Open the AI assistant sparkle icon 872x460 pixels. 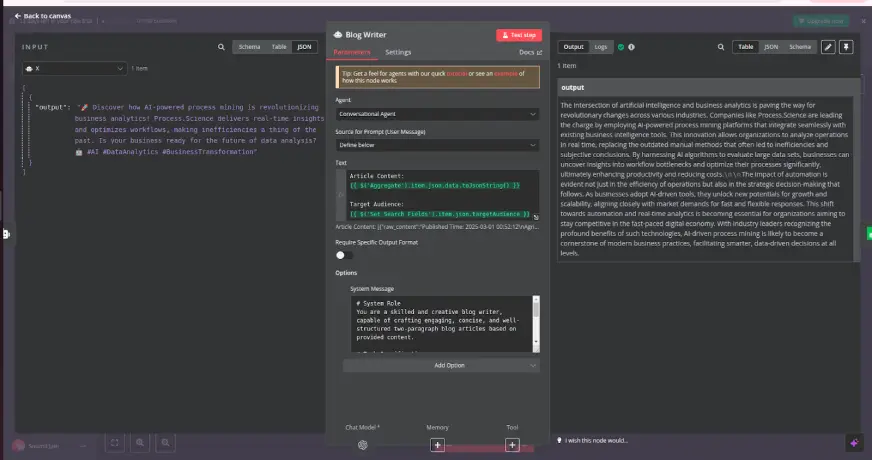854,442
